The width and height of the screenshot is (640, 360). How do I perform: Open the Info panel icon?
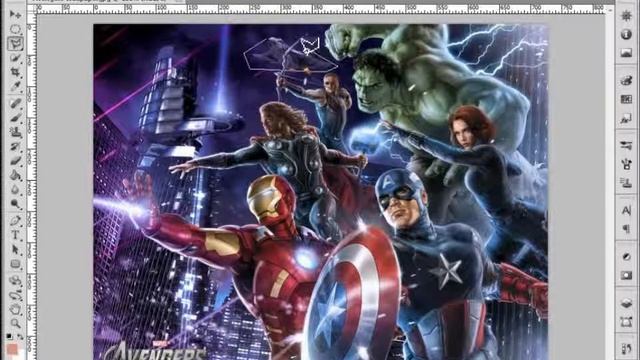[626, 35]
